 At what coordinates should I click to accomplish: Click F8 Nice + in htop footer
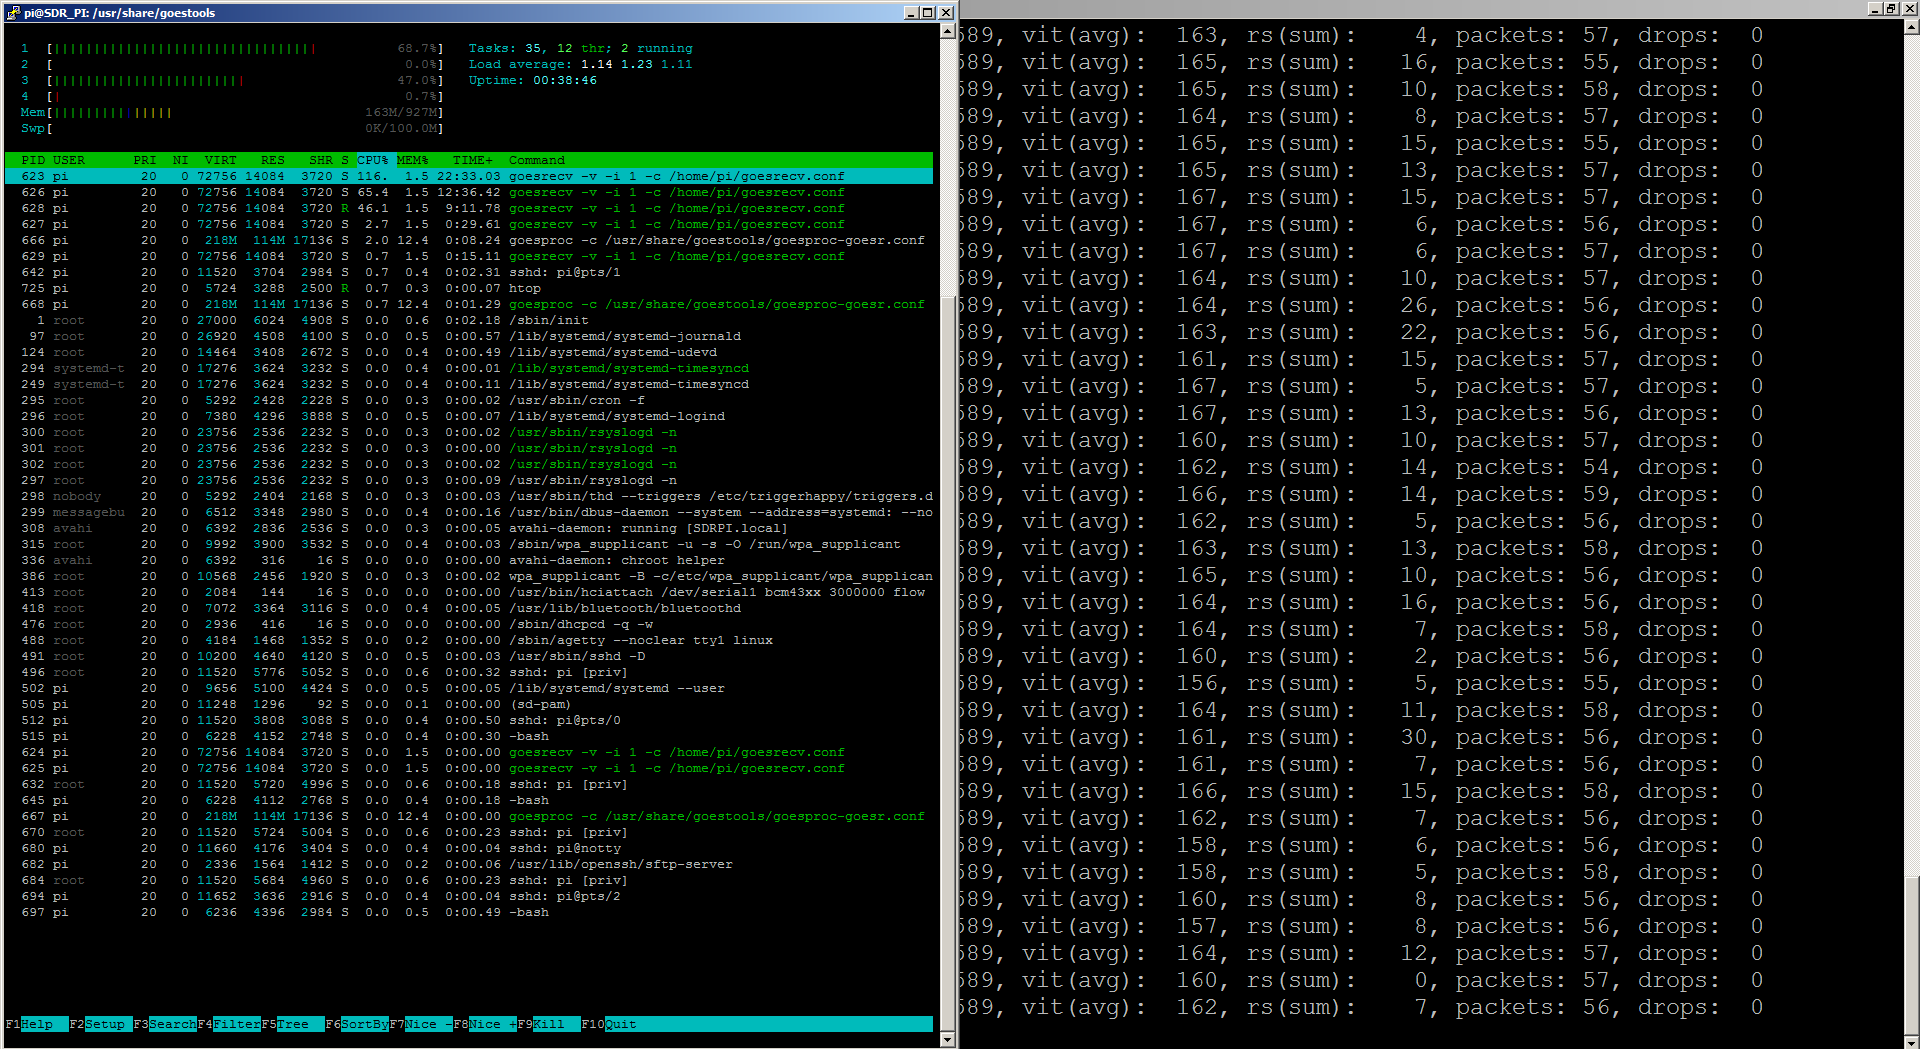tap(485, 1024)
